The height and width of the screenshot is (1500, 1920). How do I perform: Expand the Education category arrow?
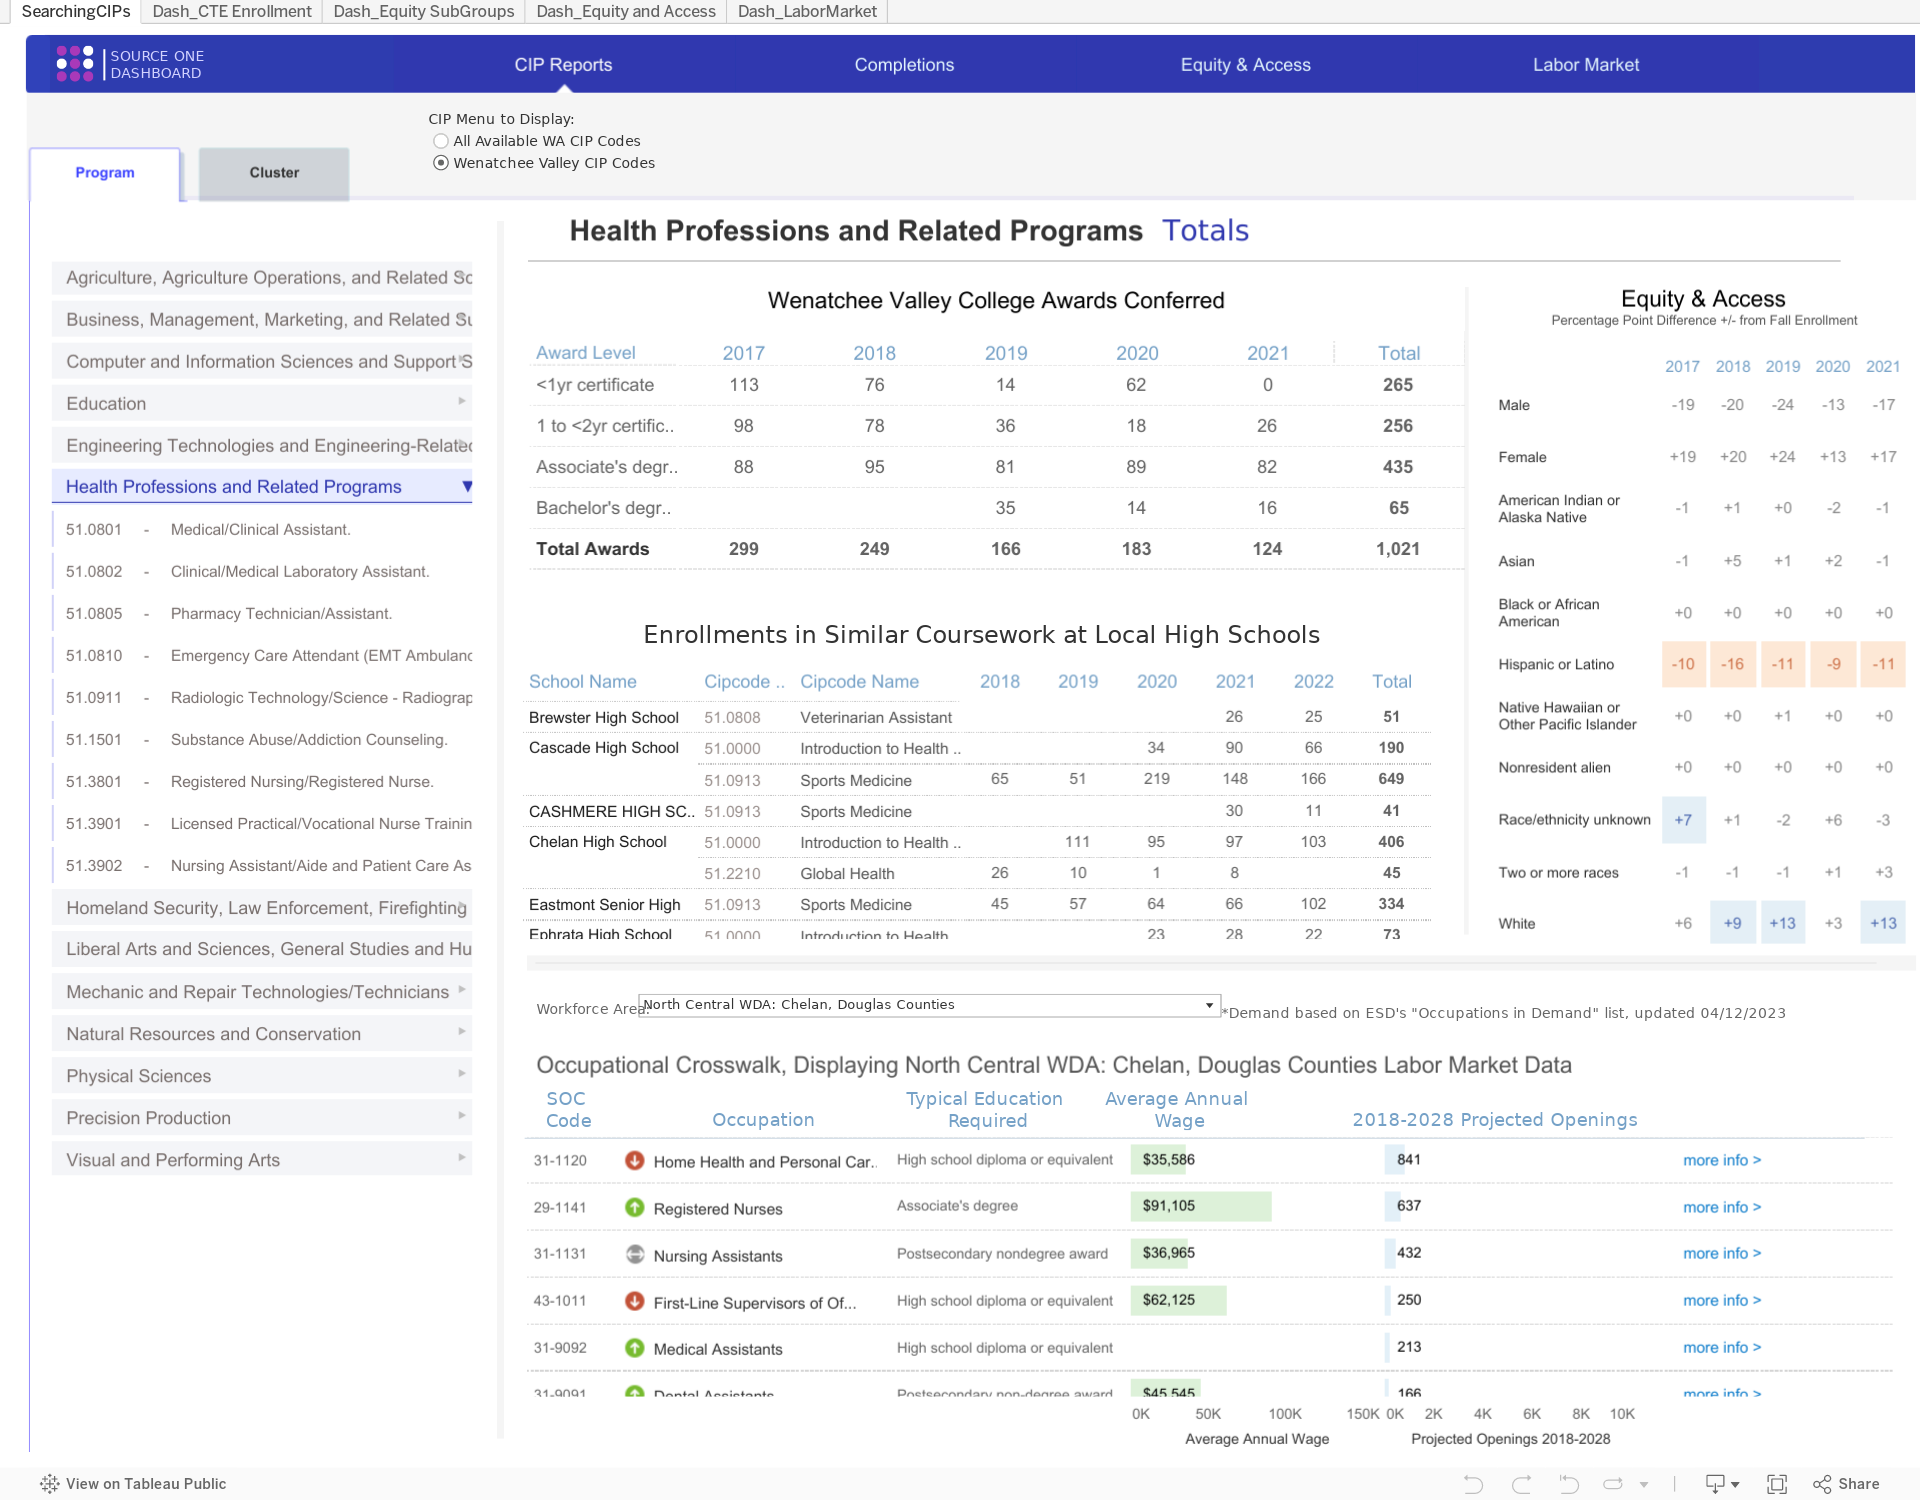point(462,401)
